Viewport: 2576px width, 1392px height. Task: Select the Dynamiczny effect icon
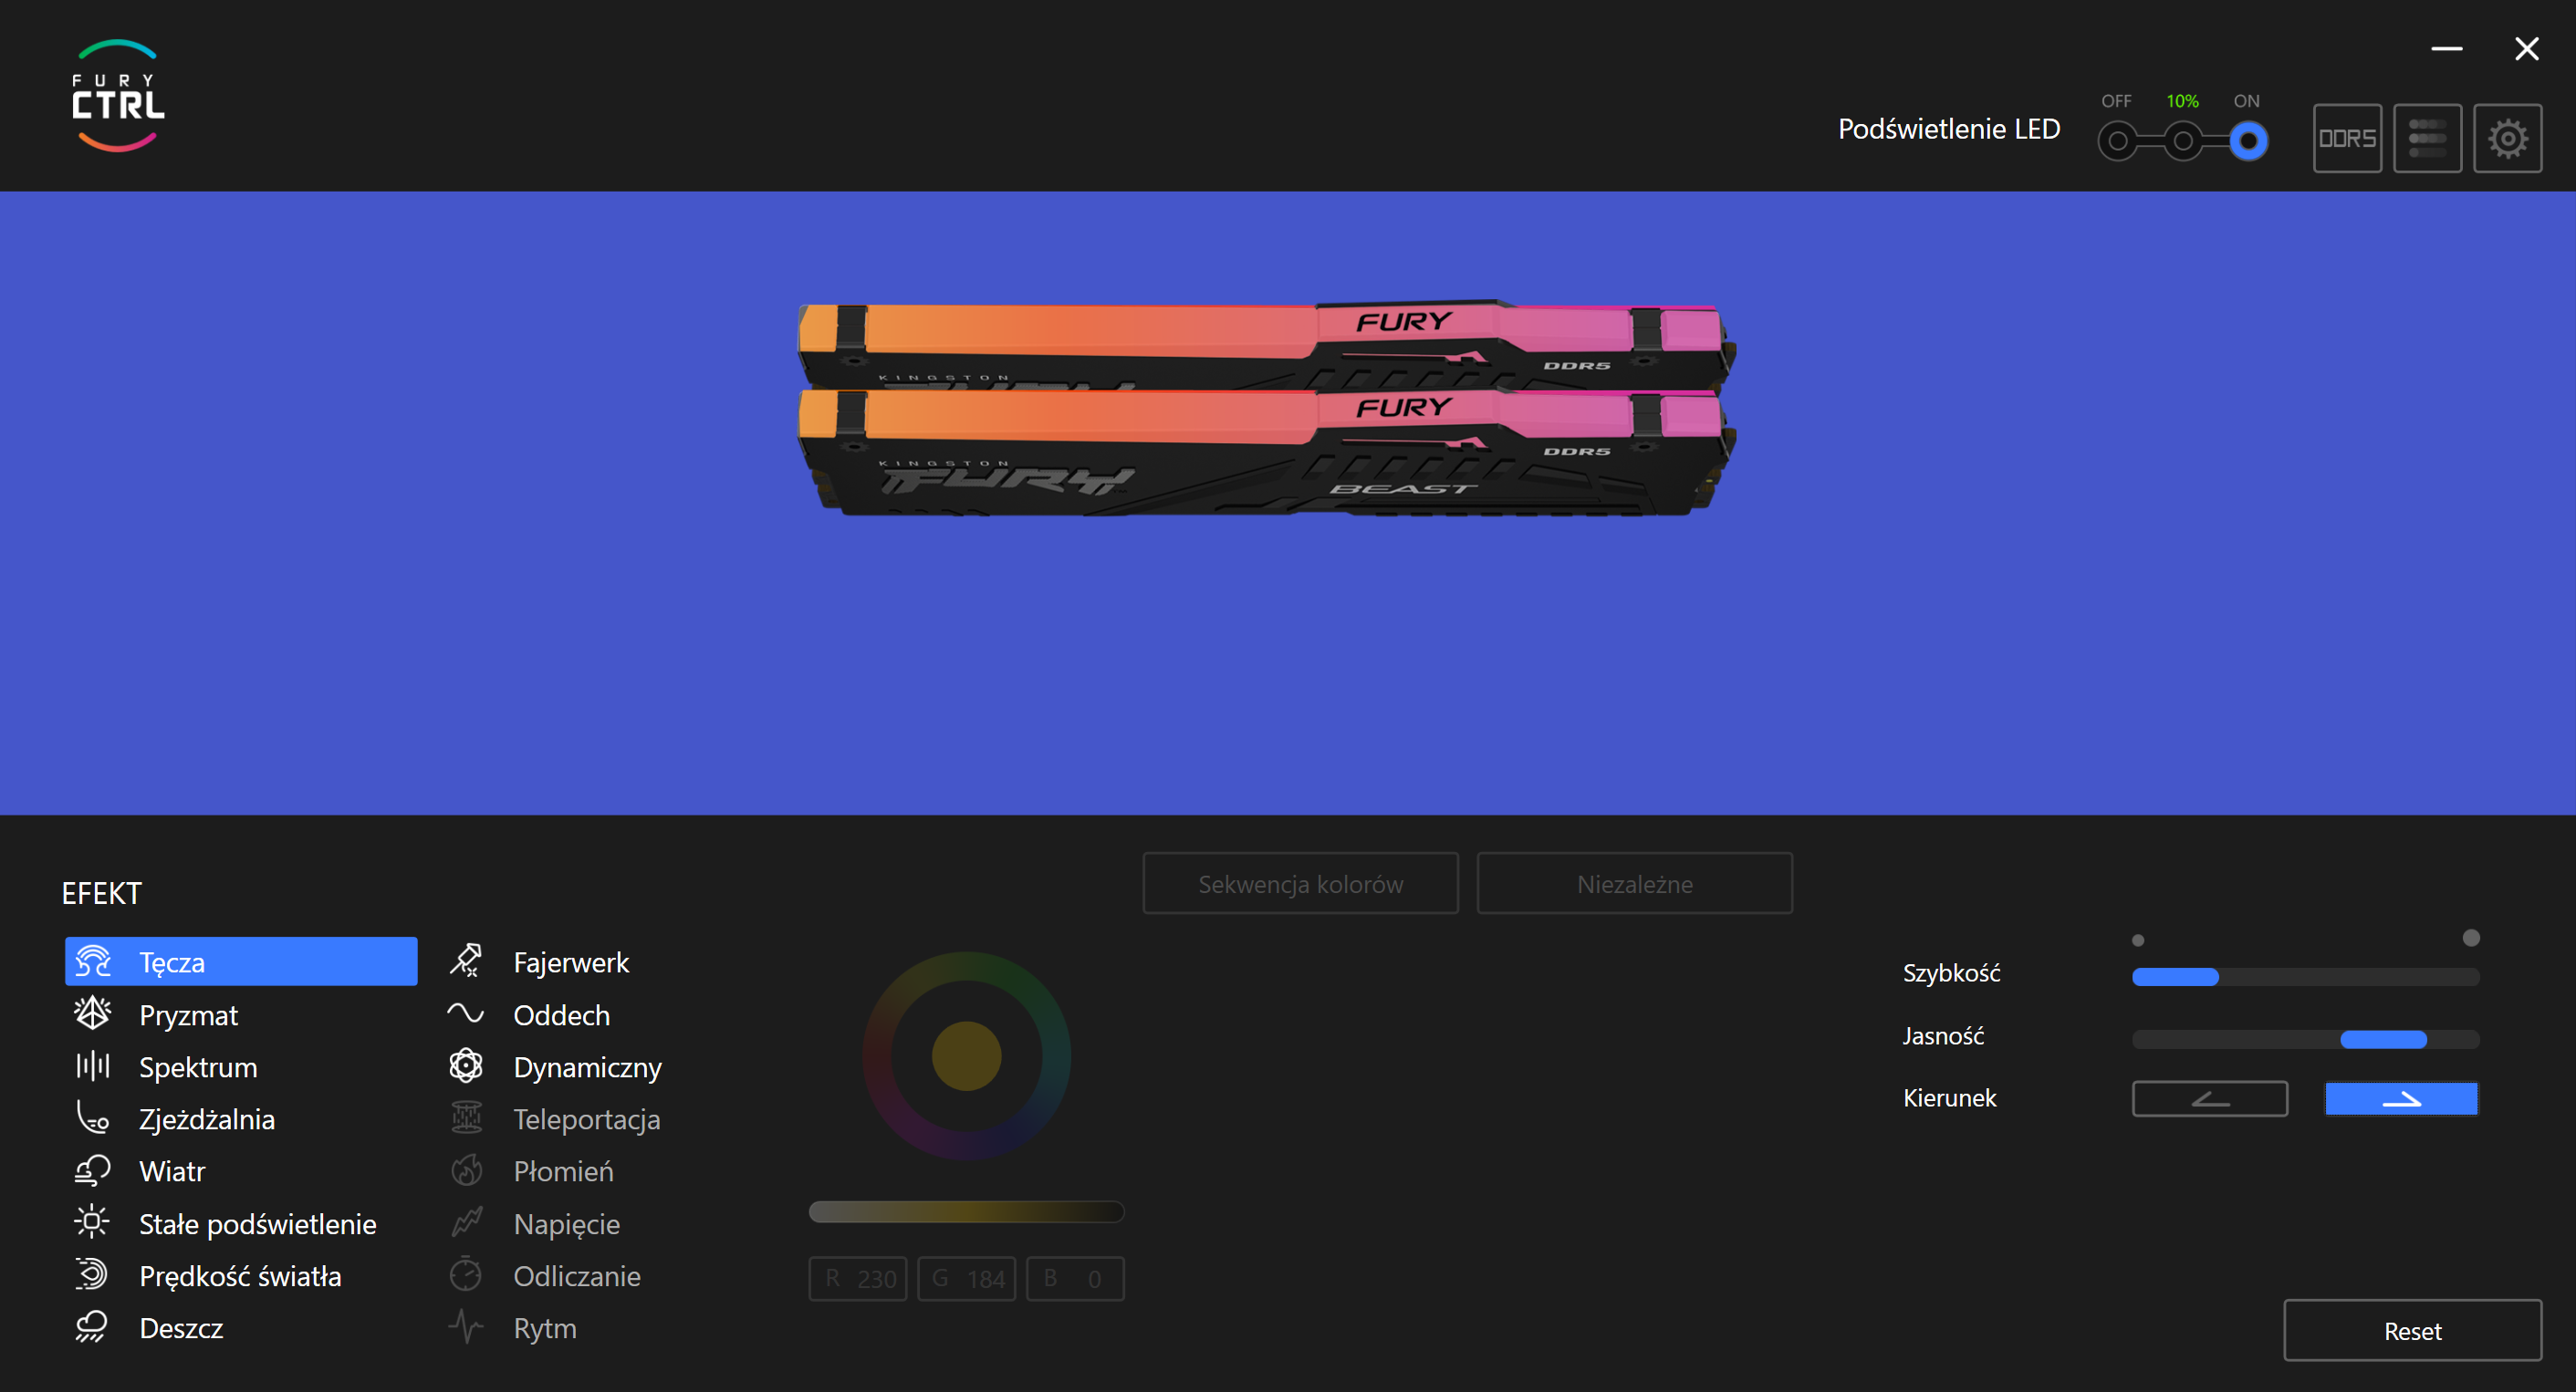(x=466, y=1066)
